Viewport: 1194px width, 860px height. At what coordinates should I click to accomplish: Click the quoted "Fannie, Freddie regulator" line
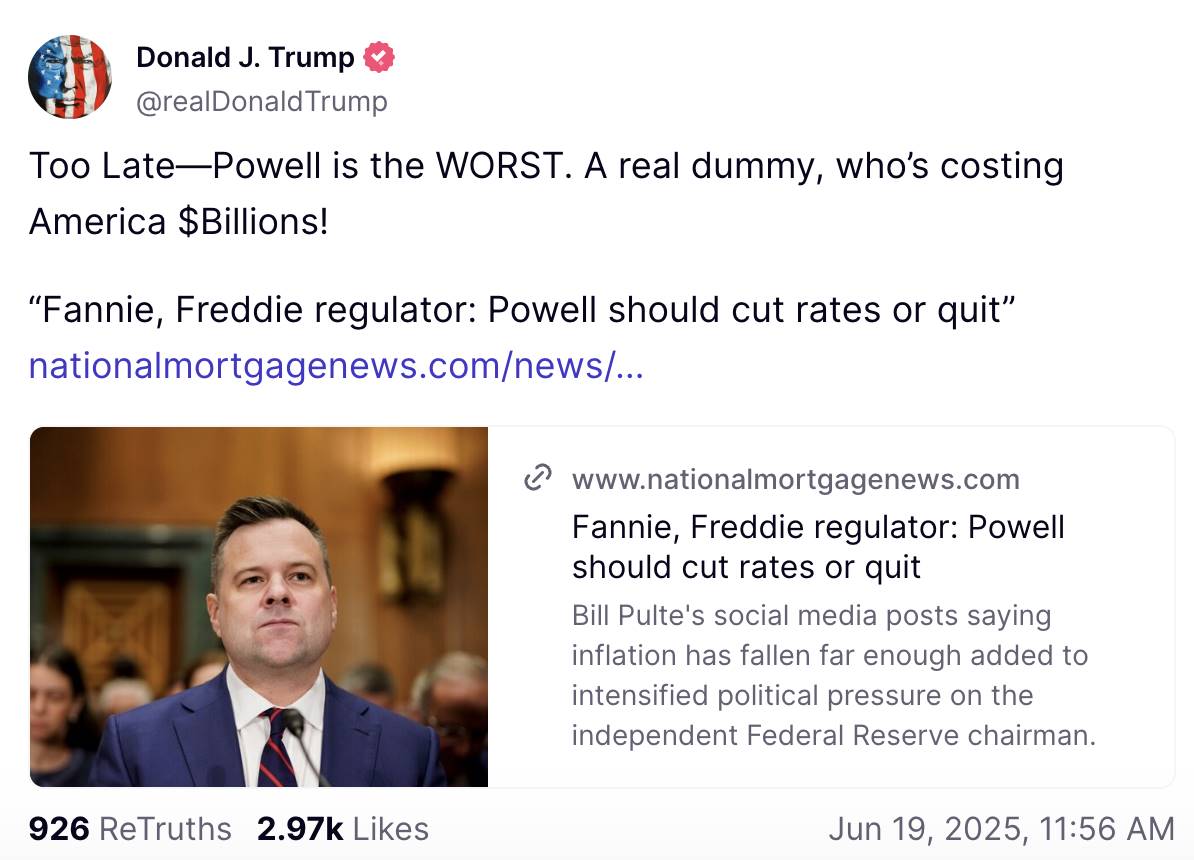[x=523, y=310]
